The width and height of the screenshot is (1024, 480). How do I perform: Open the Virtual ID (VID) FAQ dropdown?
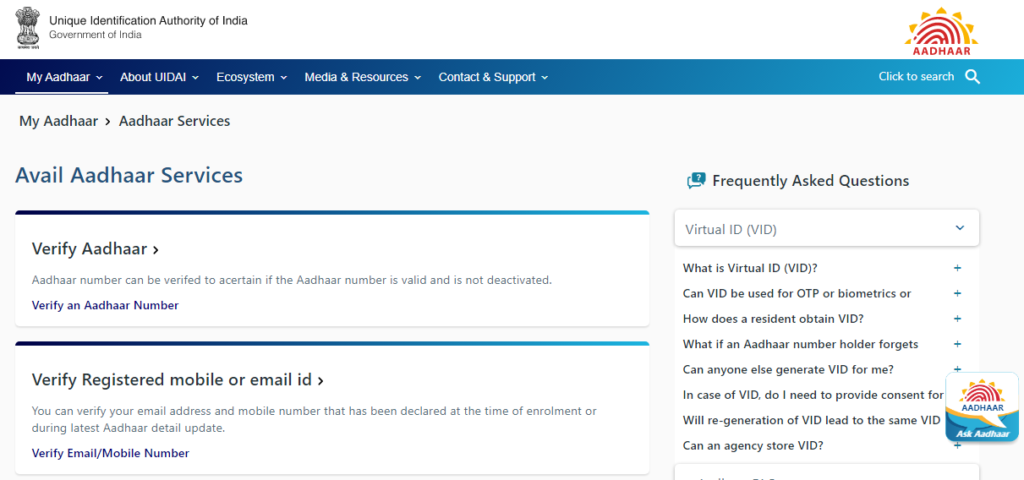coord(826,229)
